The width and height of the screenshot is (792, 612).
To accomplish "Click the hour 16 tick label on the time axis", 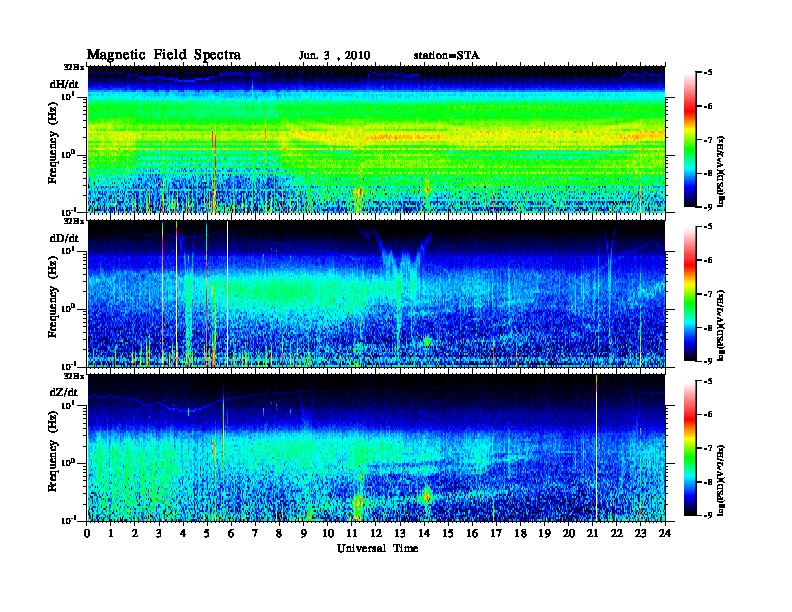I will pyautogui.click(x=472, y=533).
